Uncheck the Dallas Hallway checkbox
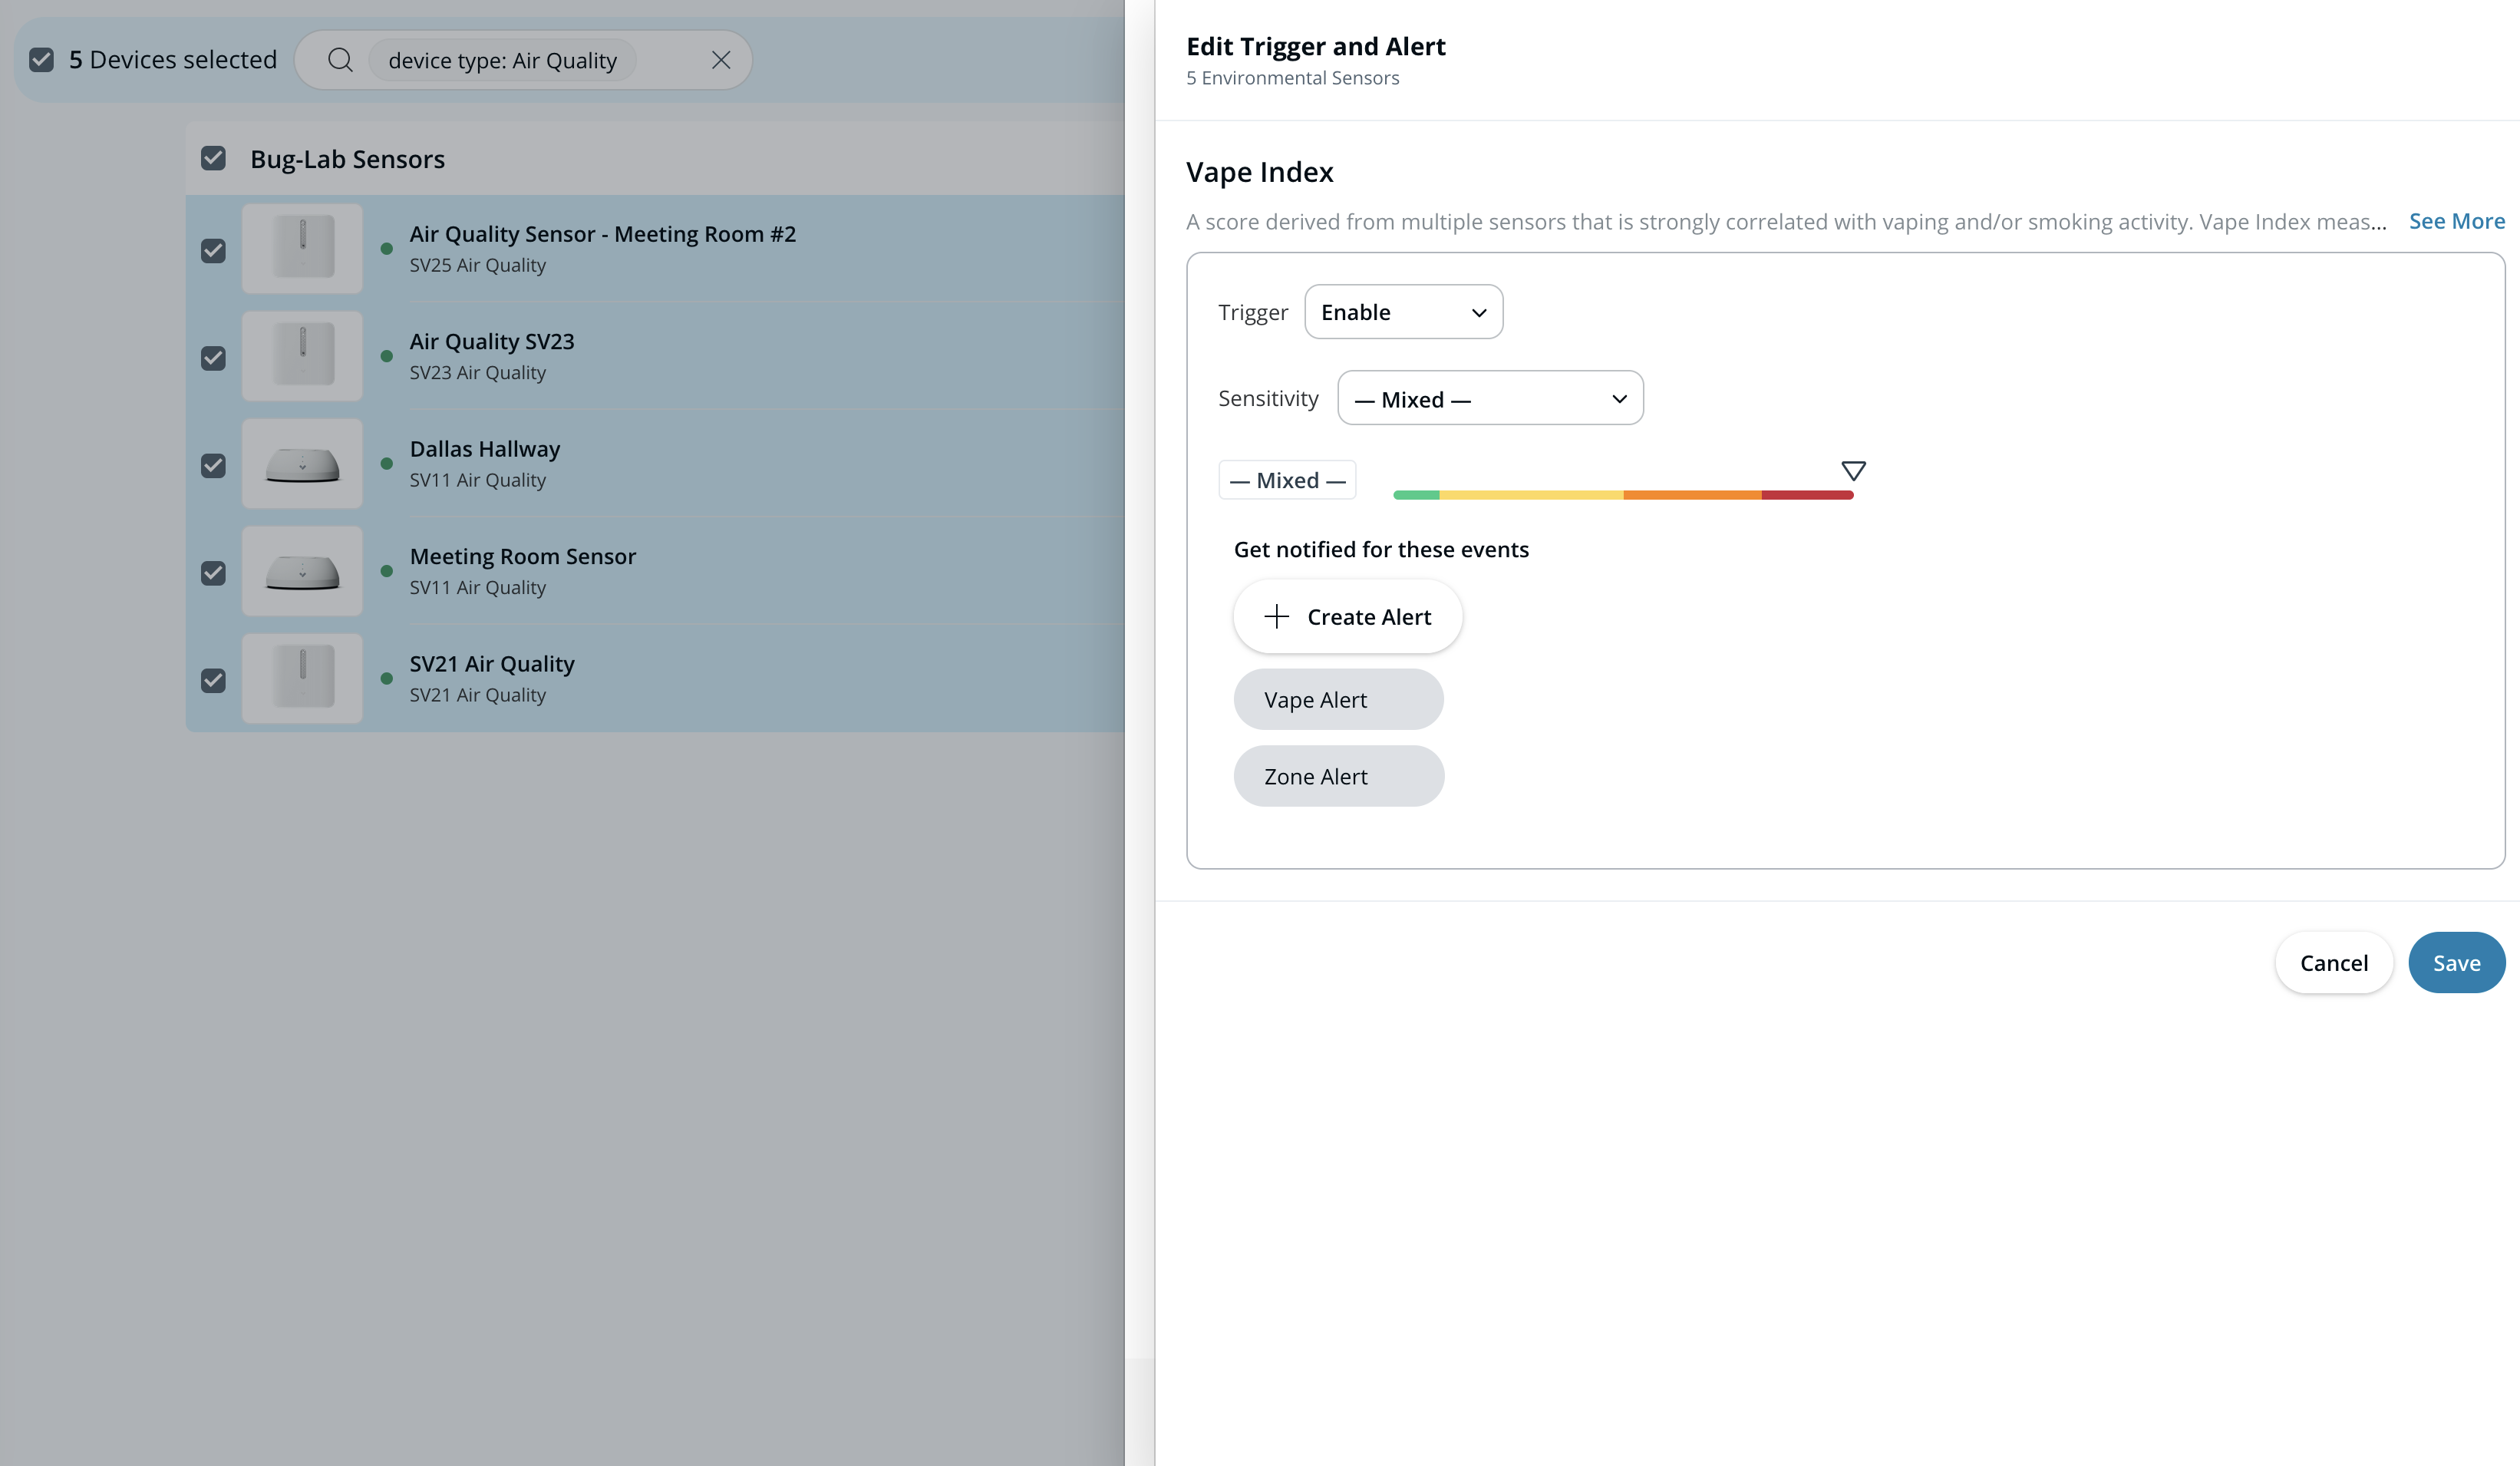The width and height of the screenshot is (2520, 1466). tap(213, 465)
